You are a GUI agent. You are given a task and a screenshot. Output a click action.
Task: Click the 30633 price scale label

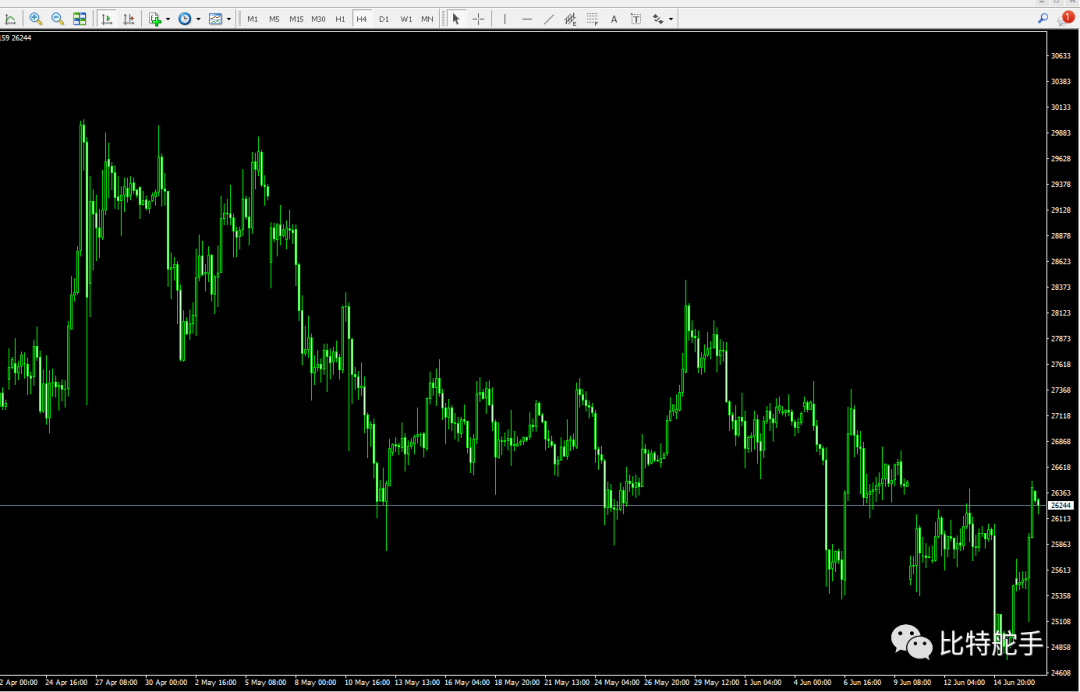coord(1060,56)
